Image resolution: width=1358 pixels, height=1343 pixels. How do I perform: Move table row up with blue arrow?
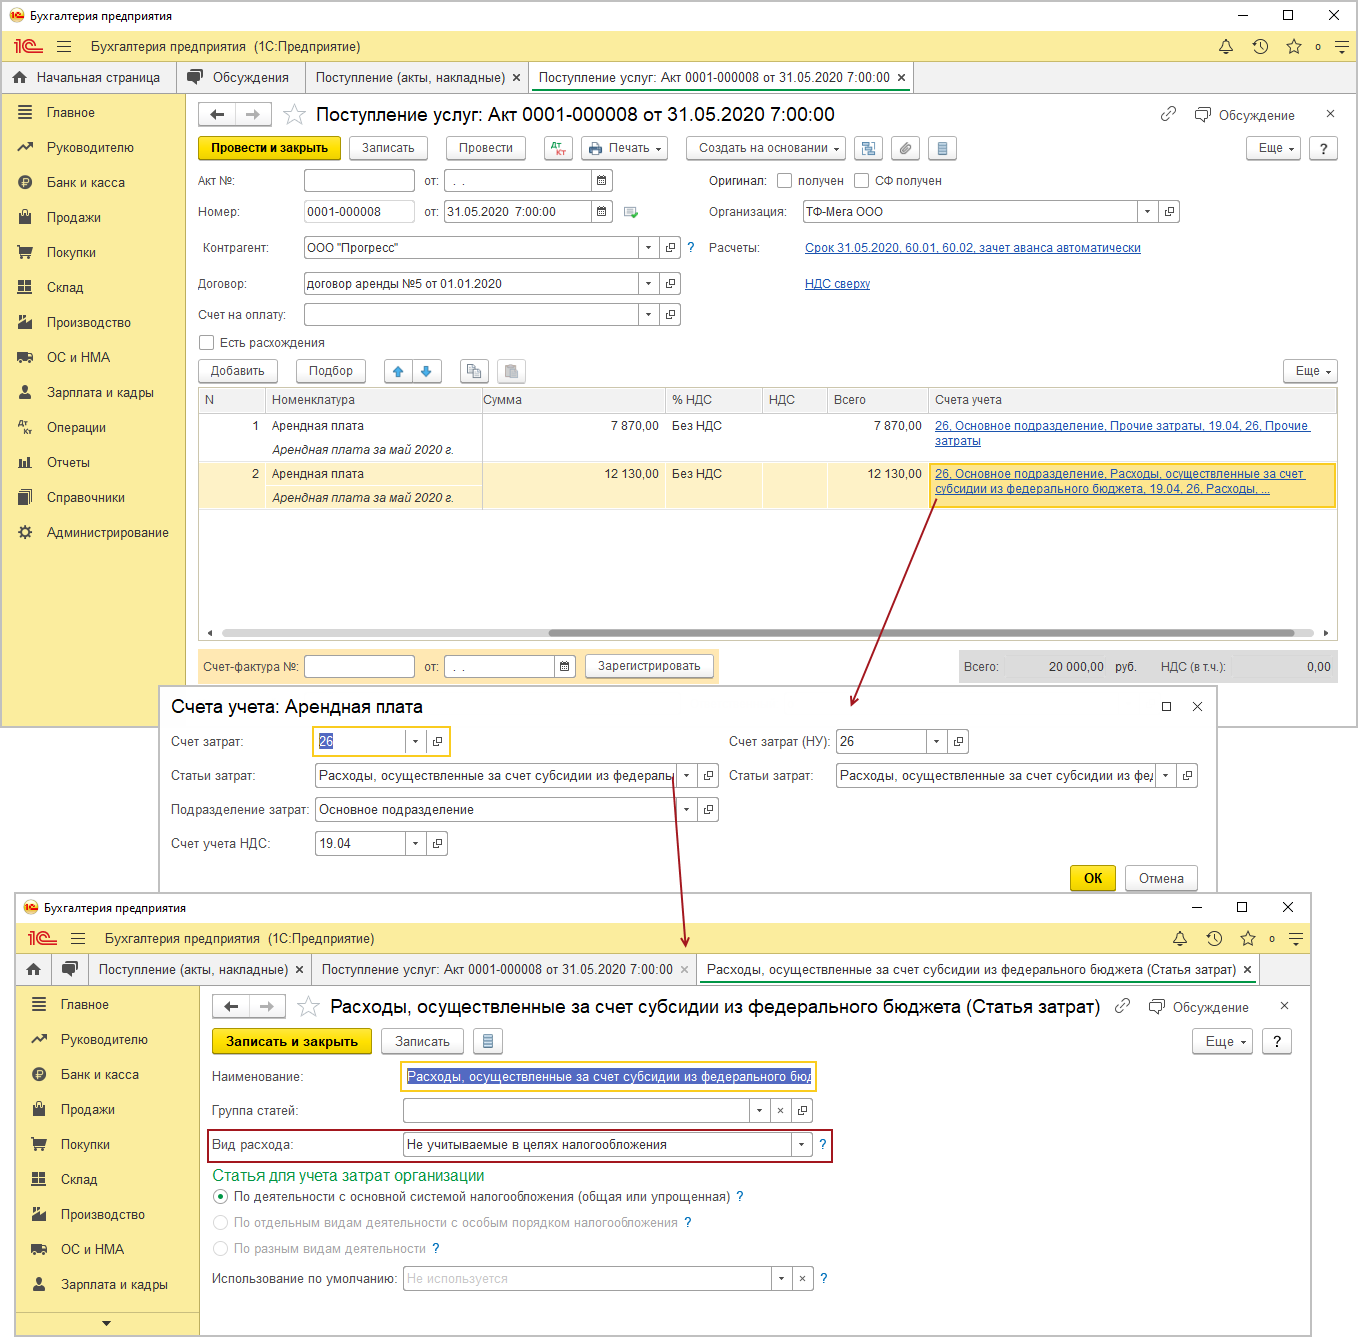(398, 371)
